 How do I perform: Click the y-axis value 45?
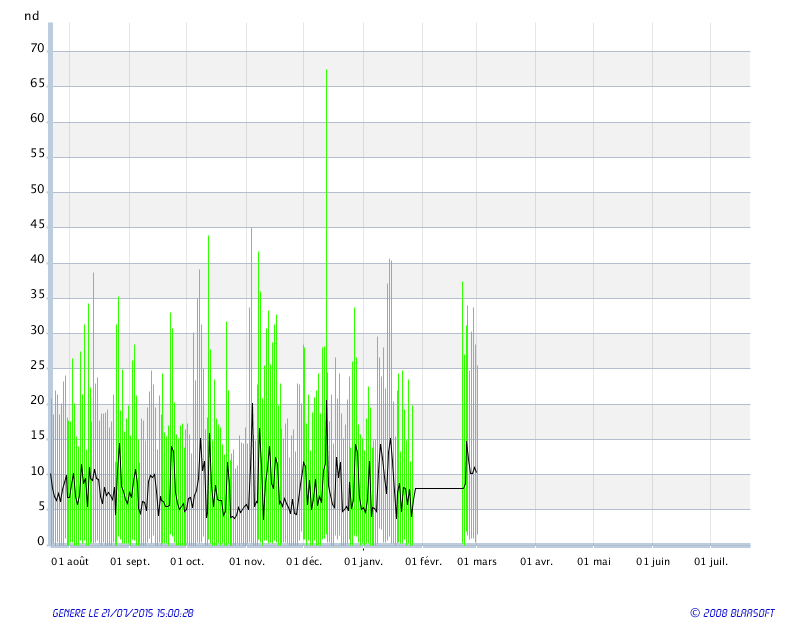(37, 224)
